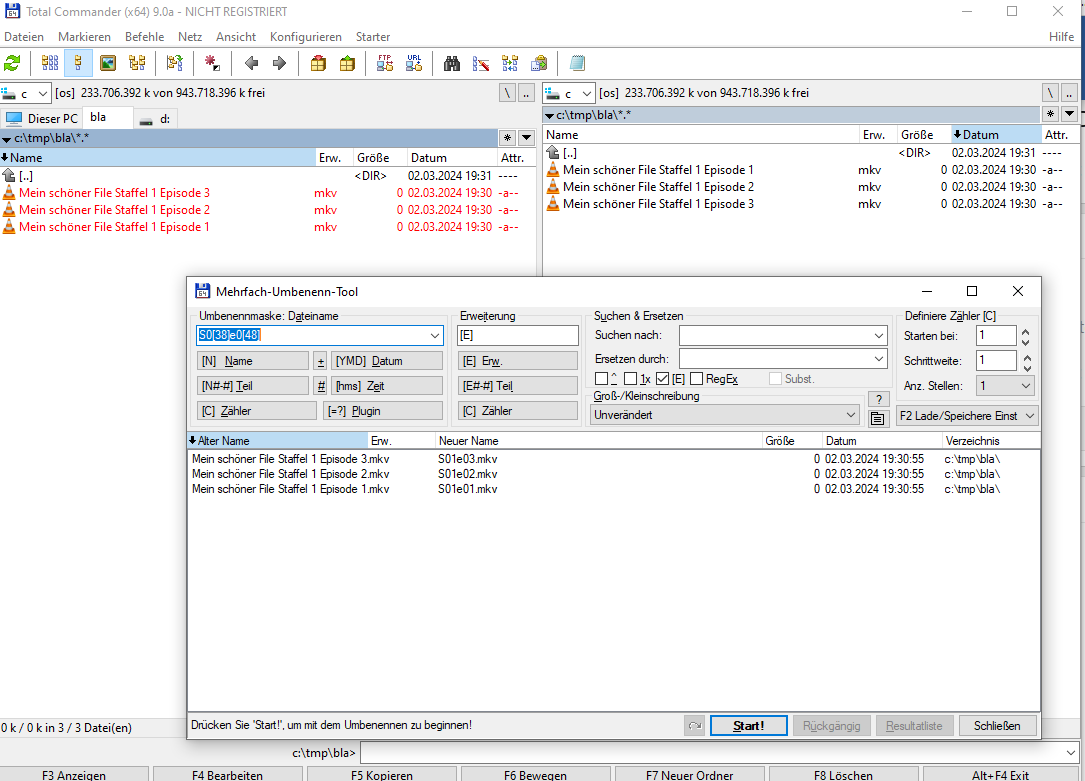Viewport: 1085px width, 781px height.
Task: Insert the [N] Name placeholder
Action: tap(253, 361)
